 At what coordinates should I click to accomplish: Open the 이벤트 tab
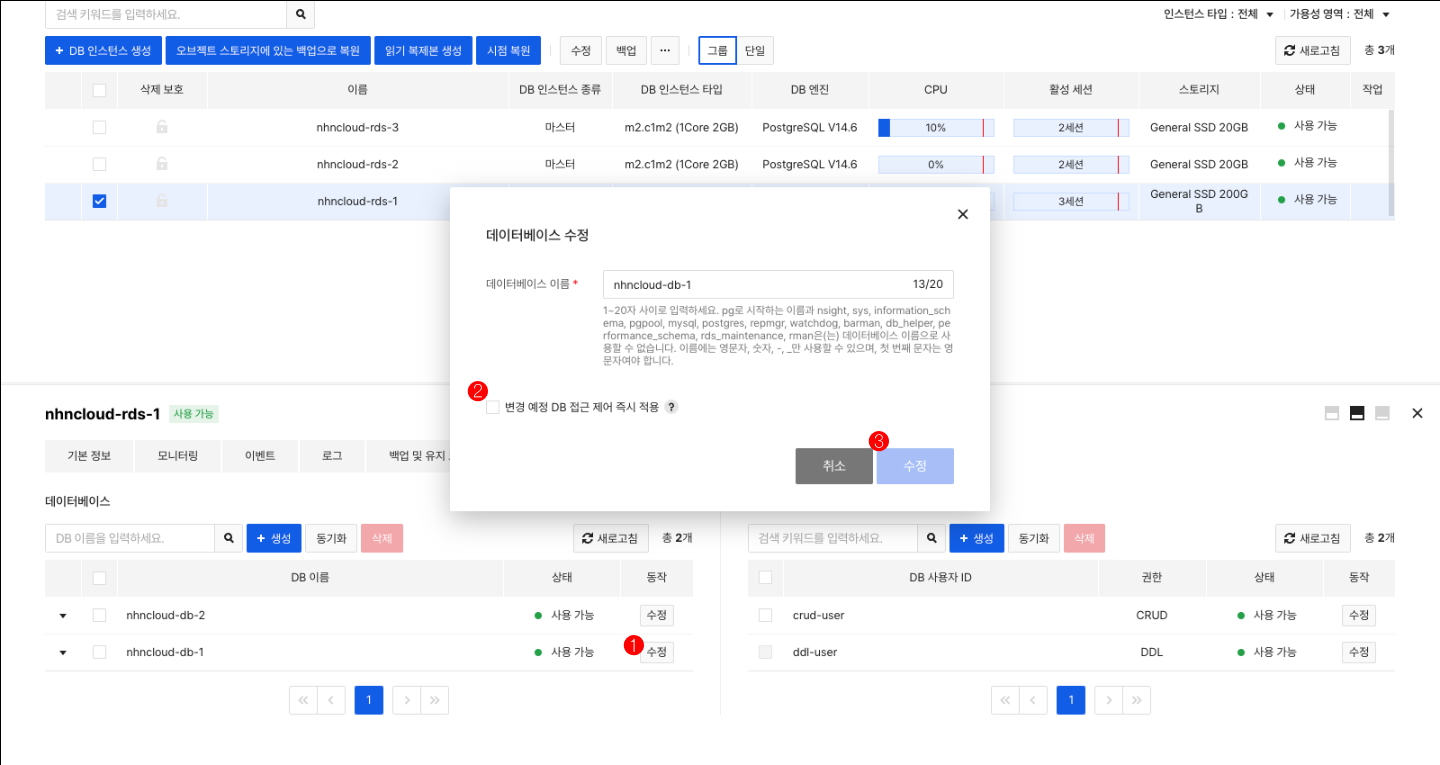pos(260,455)
